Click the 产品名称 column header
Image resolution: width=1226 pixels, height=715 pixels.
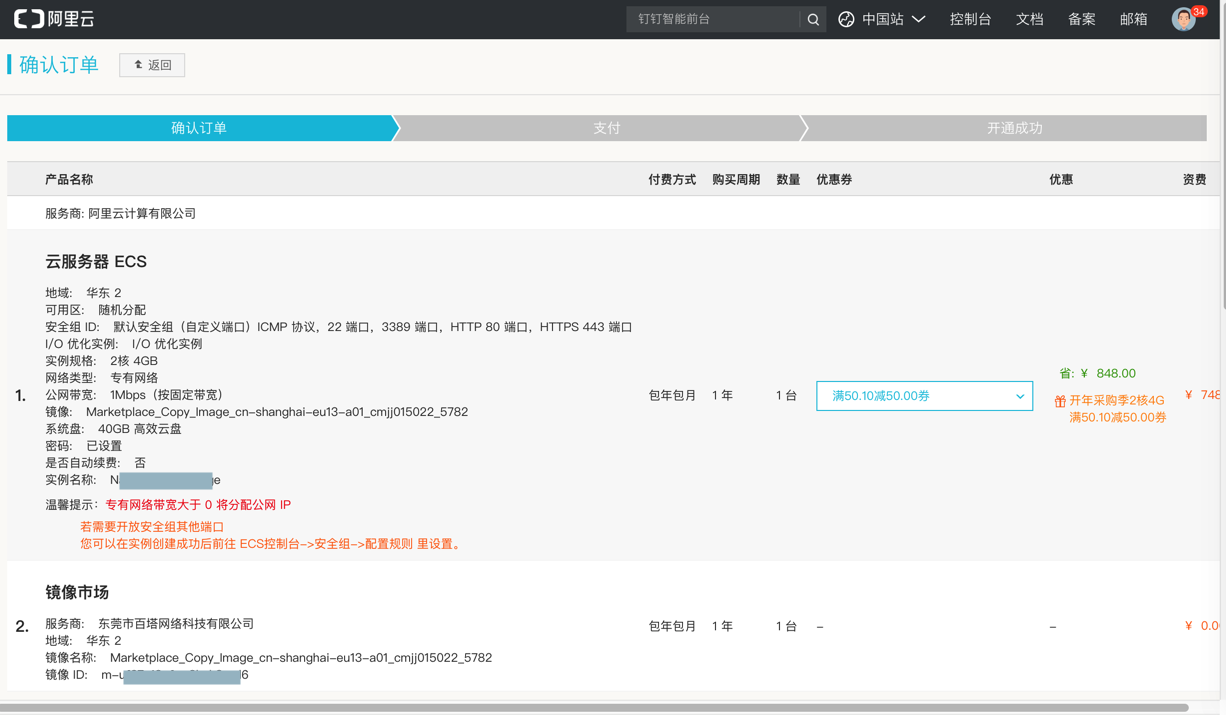coord(69,180)
